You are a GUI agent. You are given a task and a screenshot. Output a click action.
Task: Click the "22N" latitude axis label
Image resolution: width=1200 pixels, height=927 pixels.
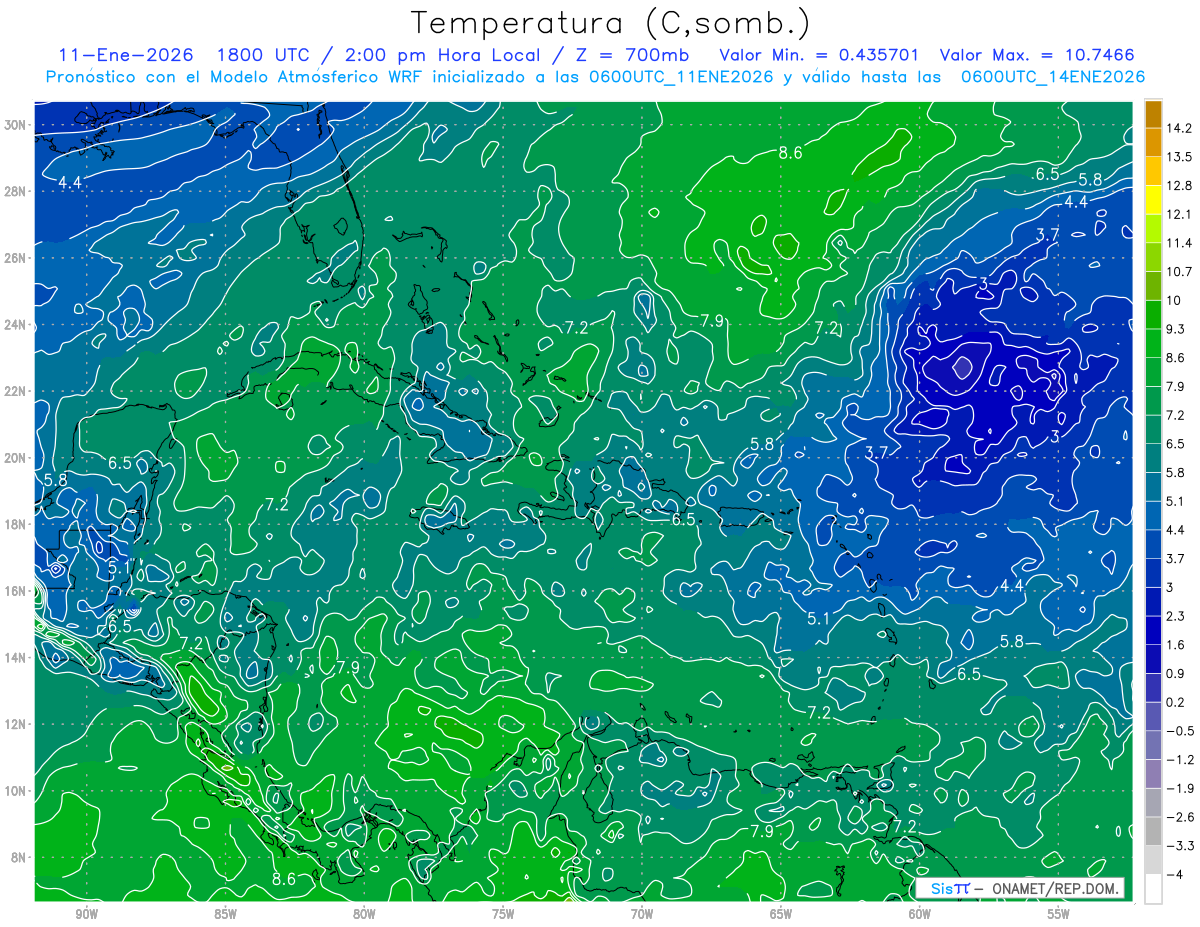pos(17,391)
